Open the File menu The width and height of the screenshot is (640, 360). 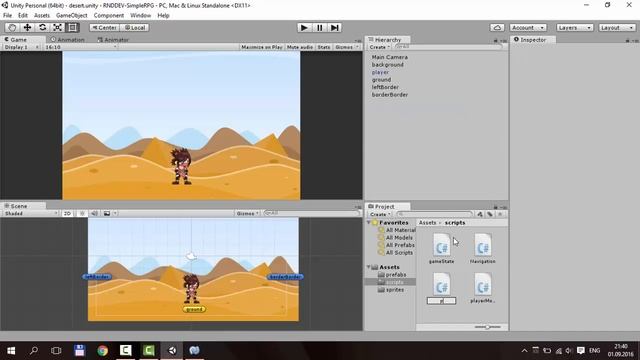click(x=7, y=16)
